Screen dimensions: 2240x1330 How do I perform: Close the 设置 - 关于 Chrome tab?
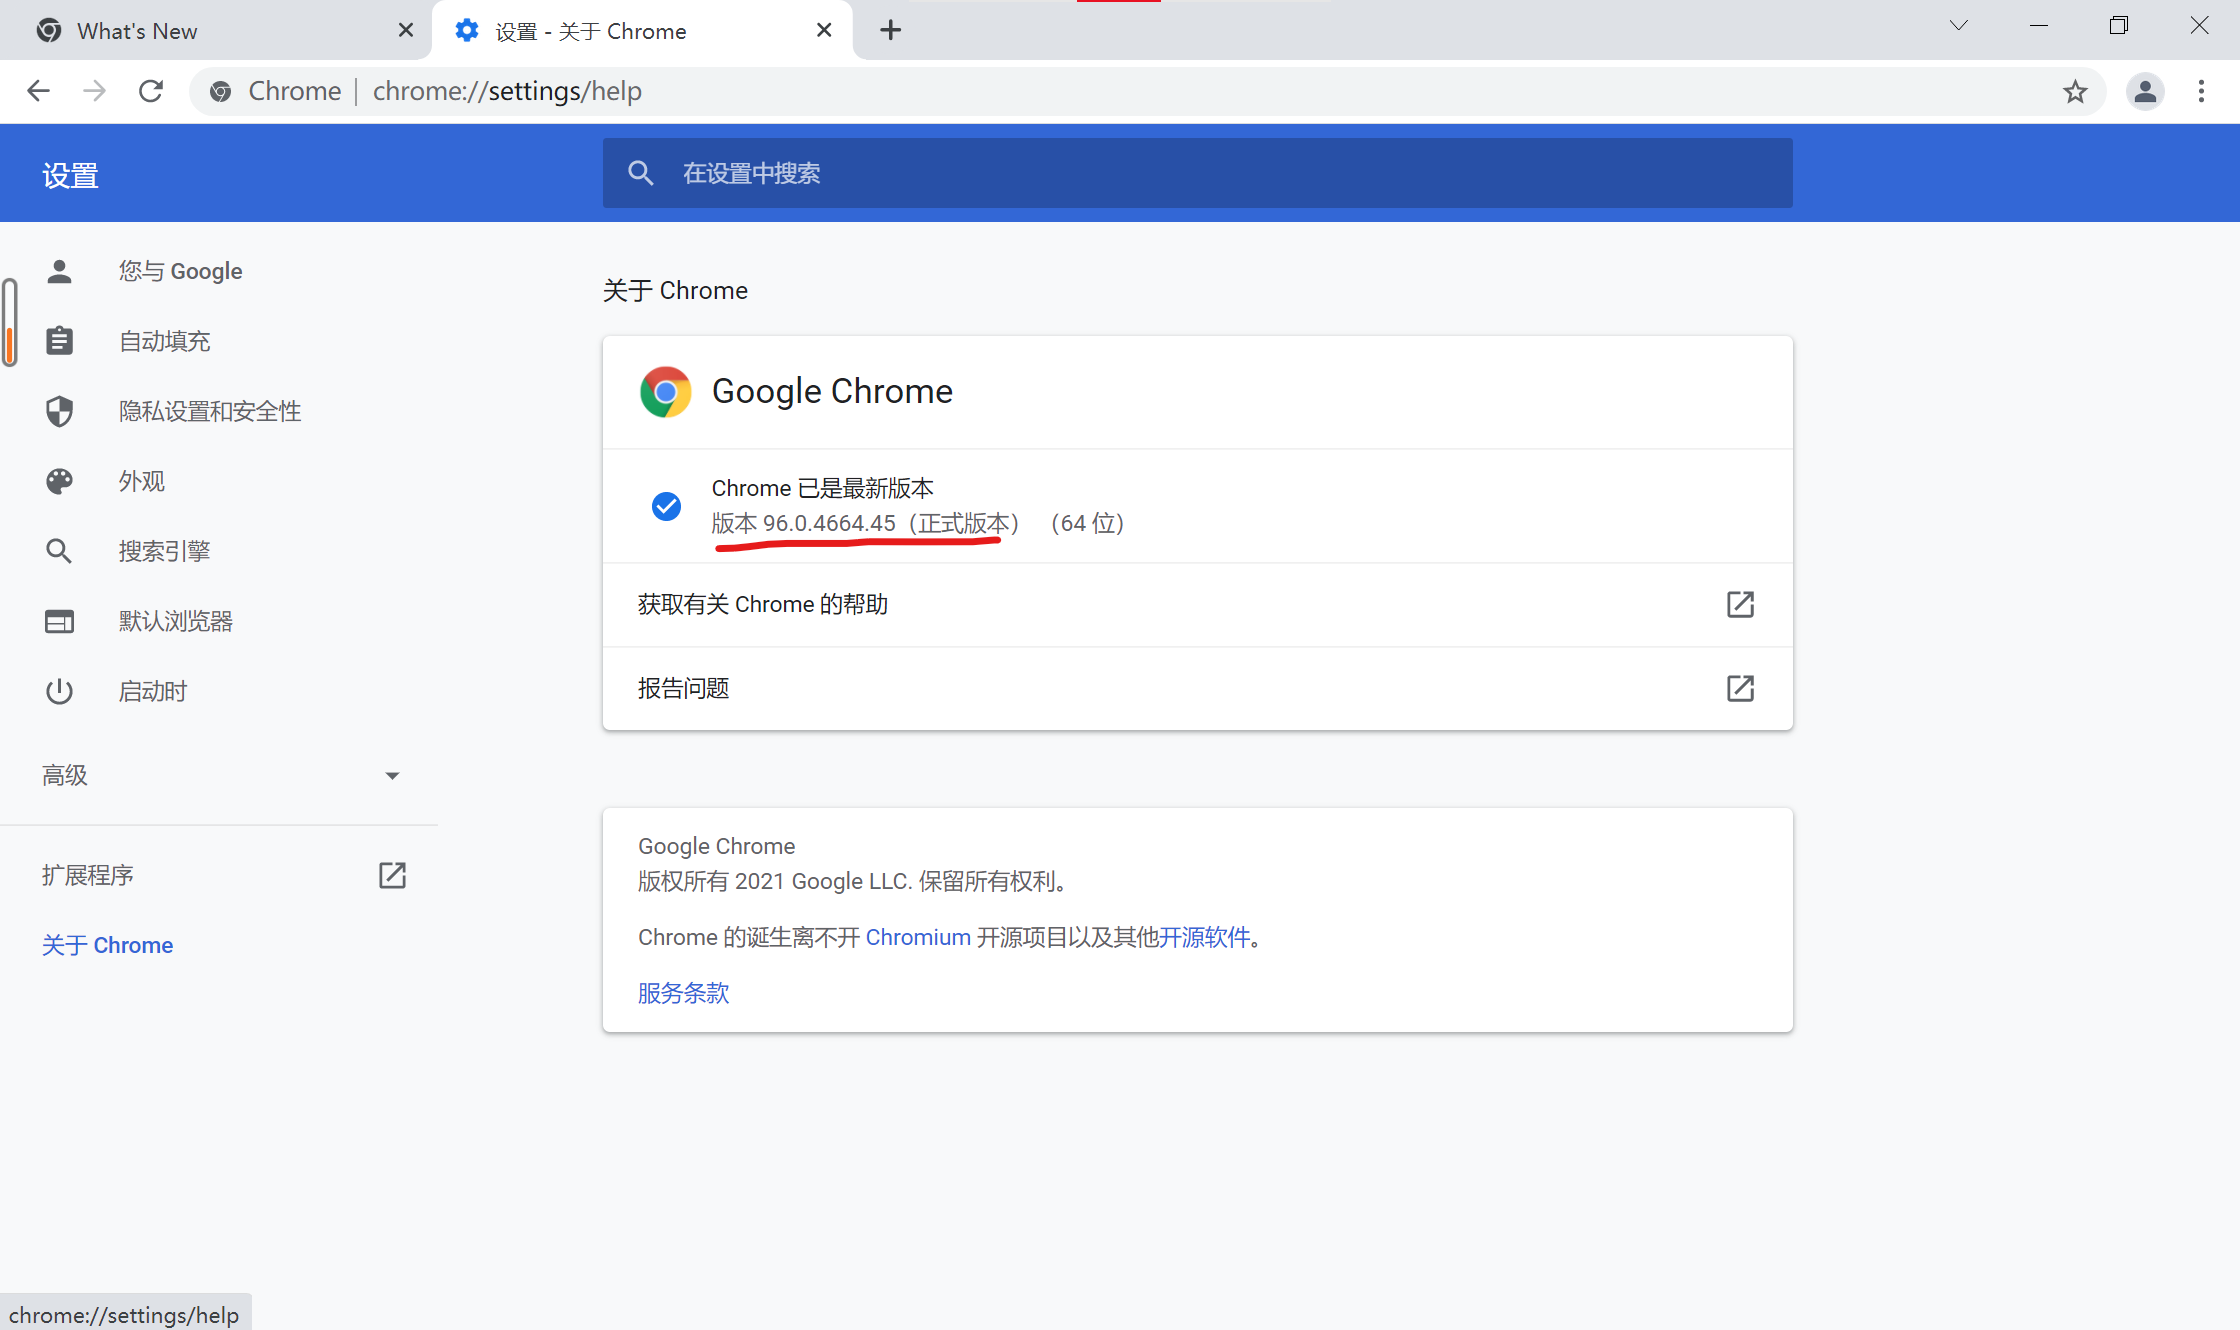pos(824,31)
